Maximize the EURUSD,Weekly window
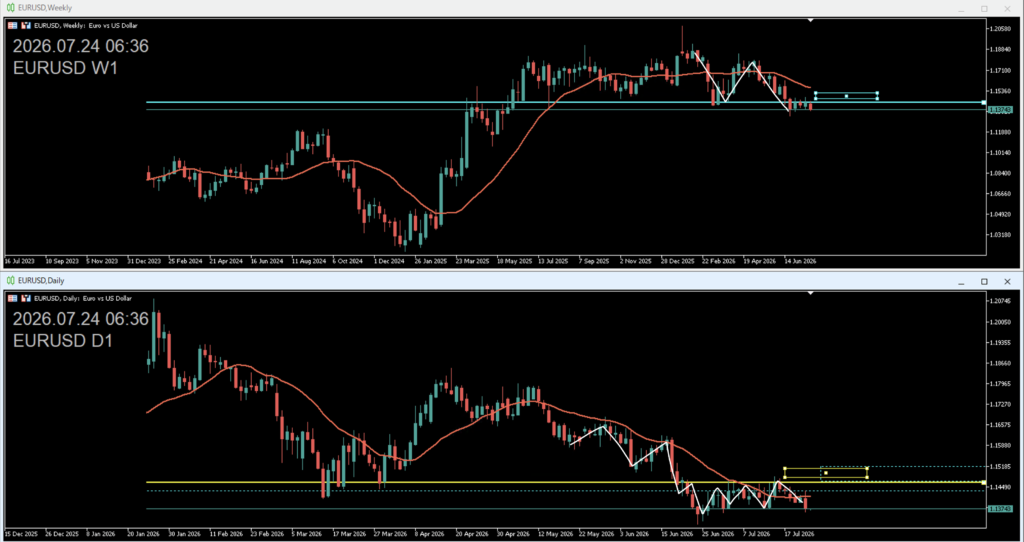The image size is (1024, 542). 984,8
